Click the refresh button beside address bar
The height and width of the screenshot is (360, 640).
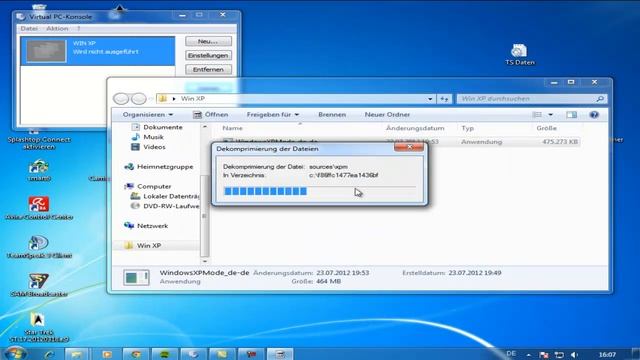tap(444, 99)
